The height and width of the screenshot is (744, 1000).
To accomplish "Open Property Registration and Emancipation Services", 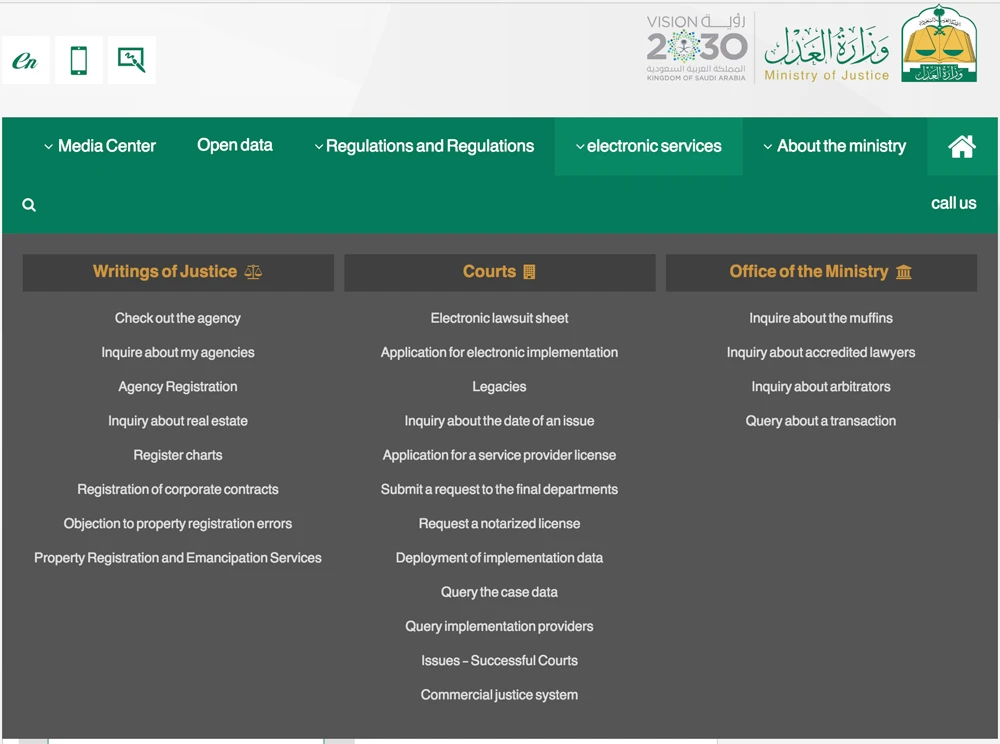I will pyautogui.click(x=178, y=558).
